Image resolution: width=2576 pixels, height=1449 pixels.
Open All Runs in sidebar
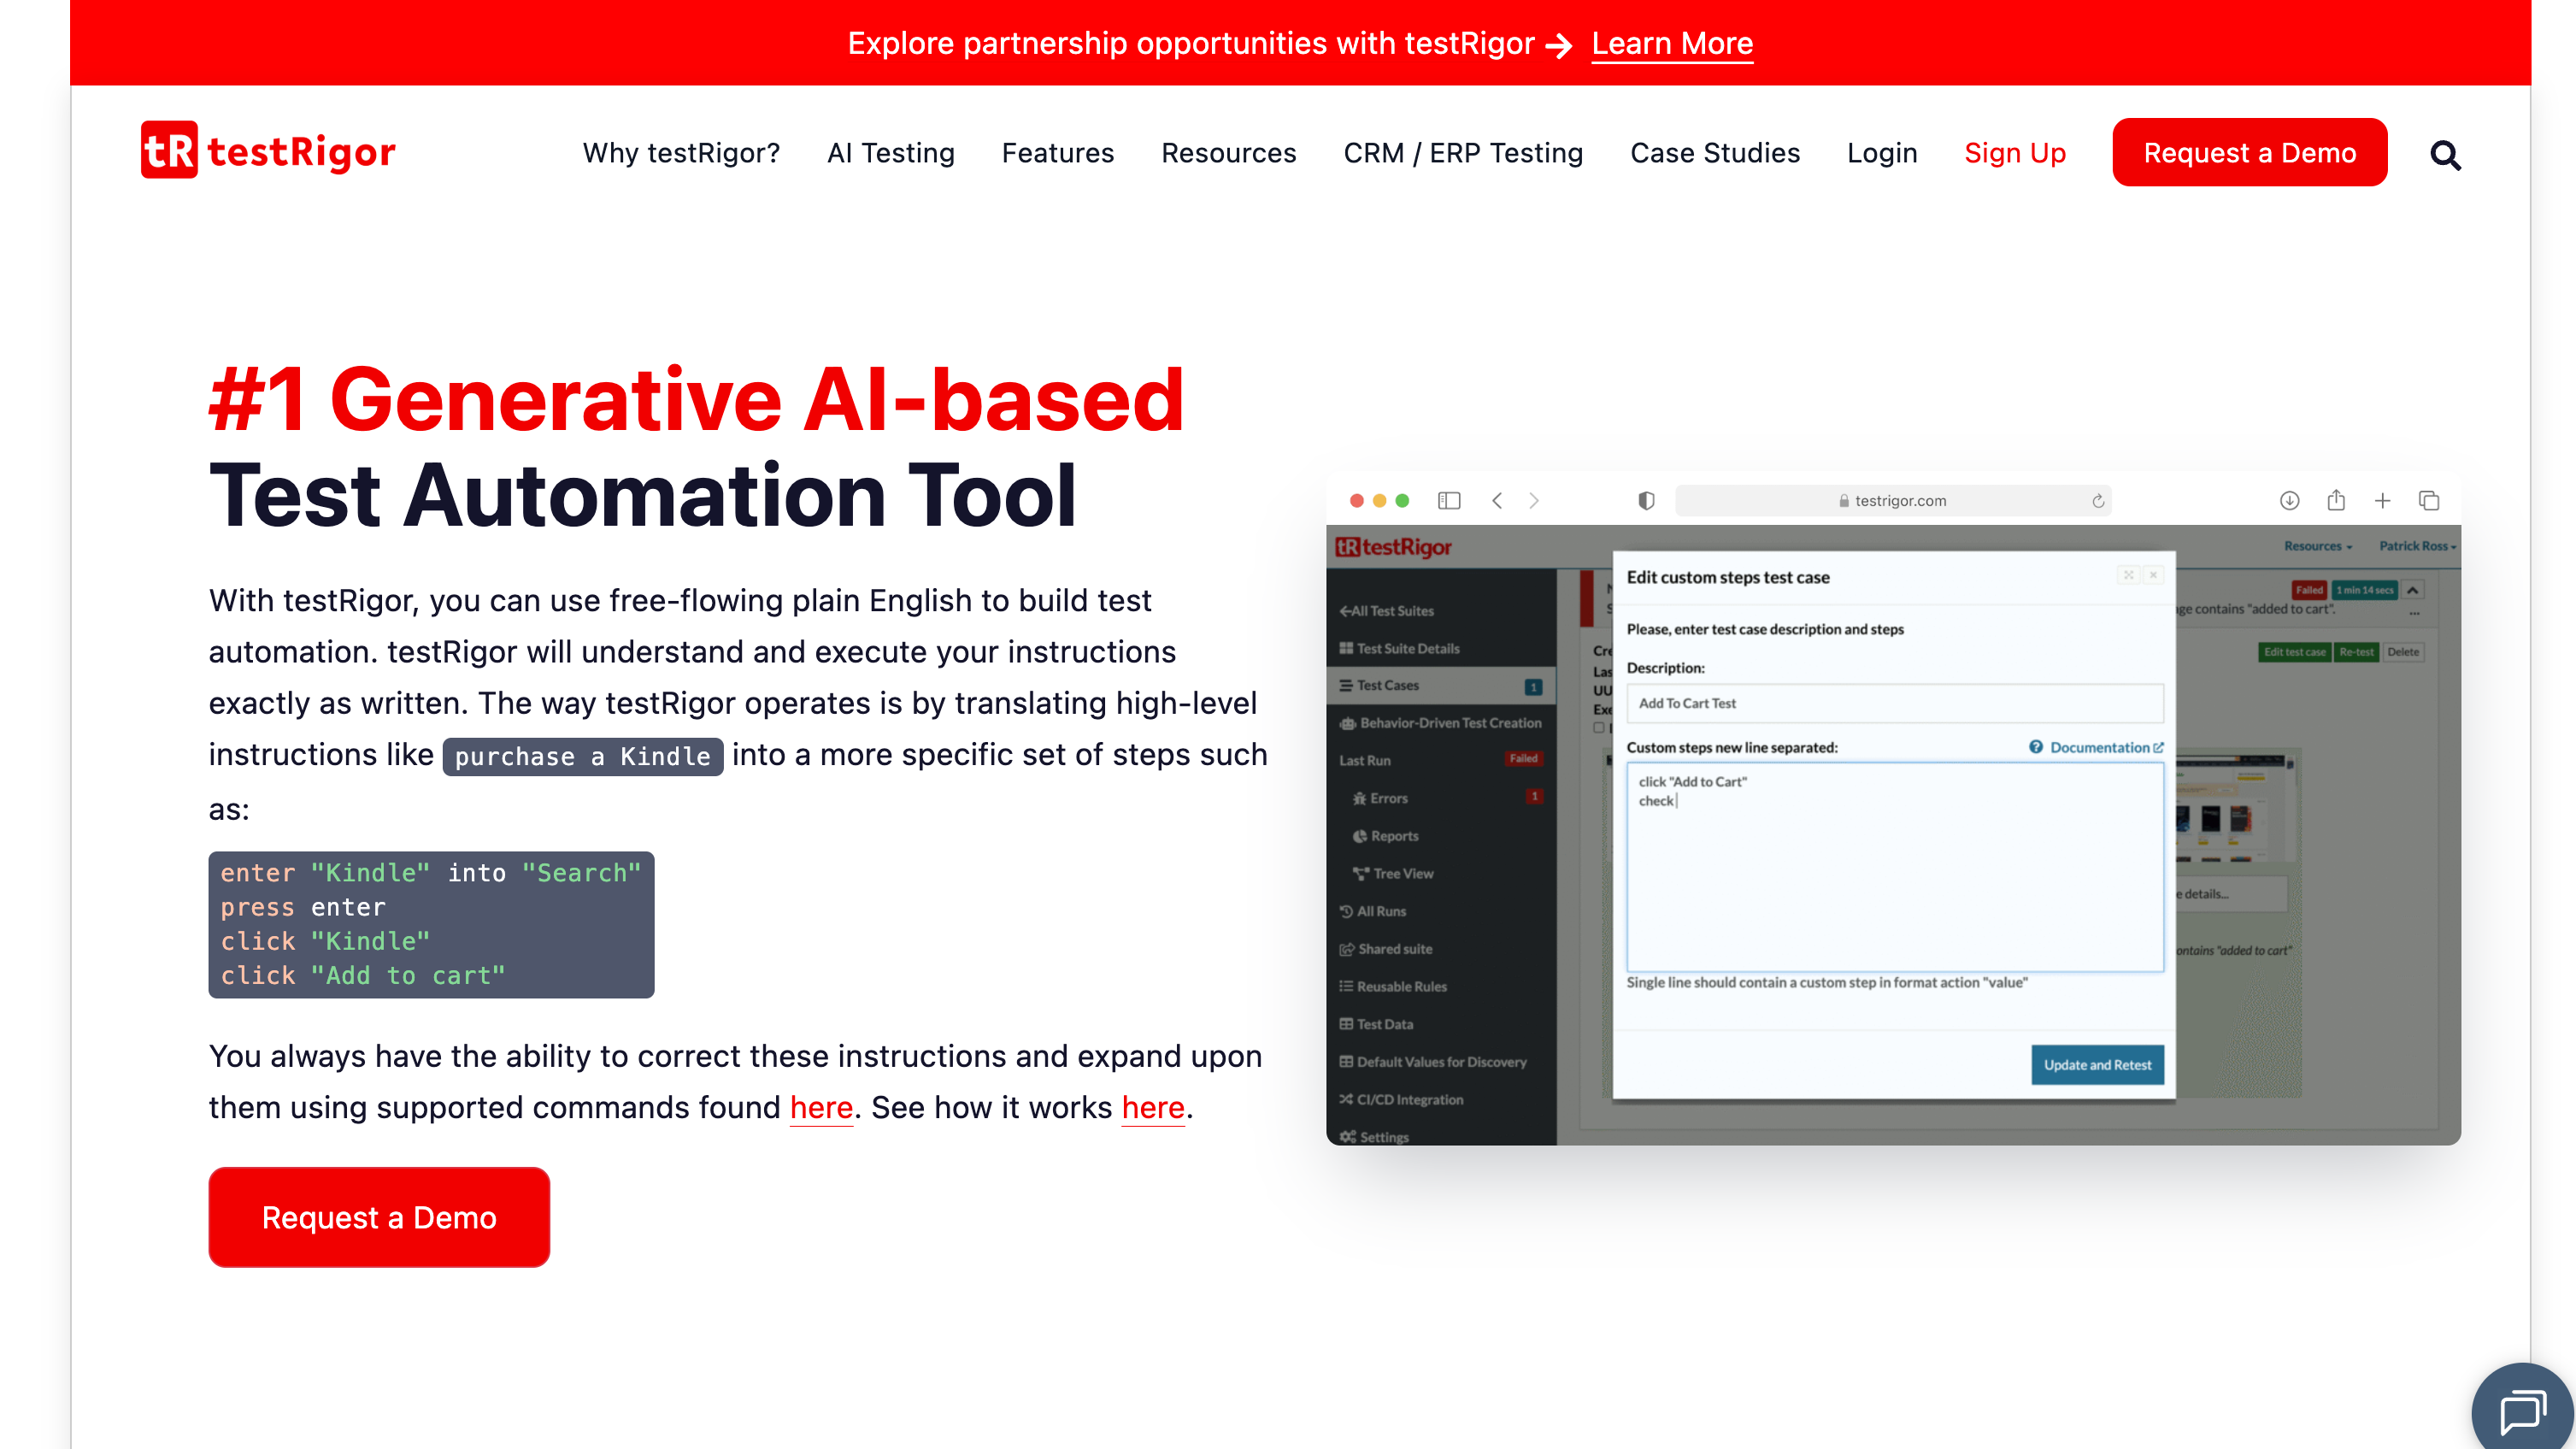click(x=1372, y=911)
